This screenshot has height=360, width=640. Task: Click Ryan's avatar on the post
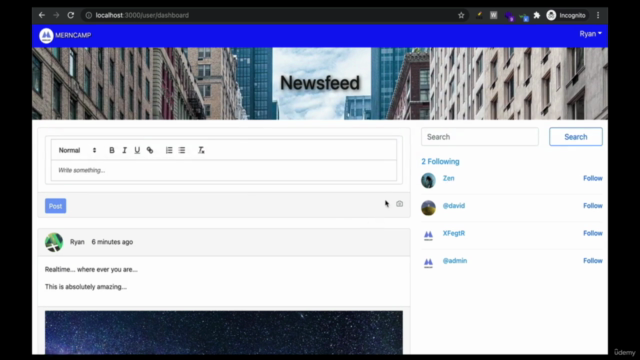tap(54, 242)
